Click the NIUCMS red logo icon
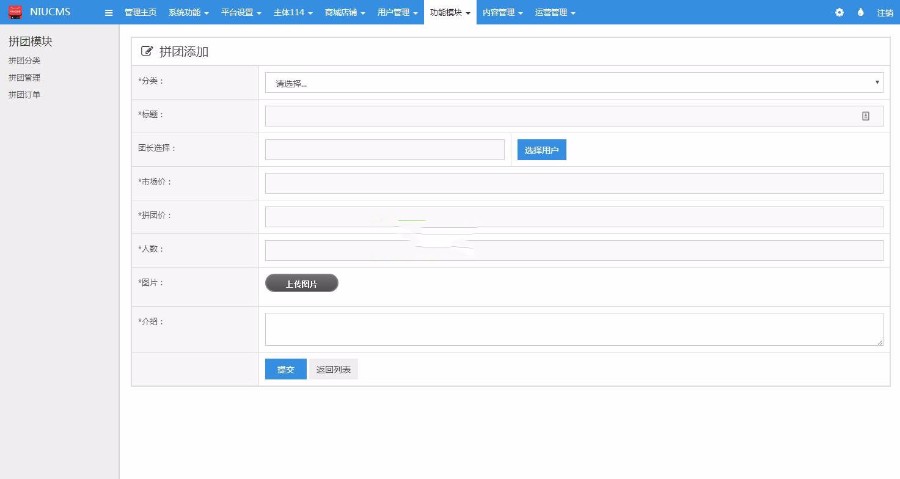The image size is (900, 479). tap(15, 11)
